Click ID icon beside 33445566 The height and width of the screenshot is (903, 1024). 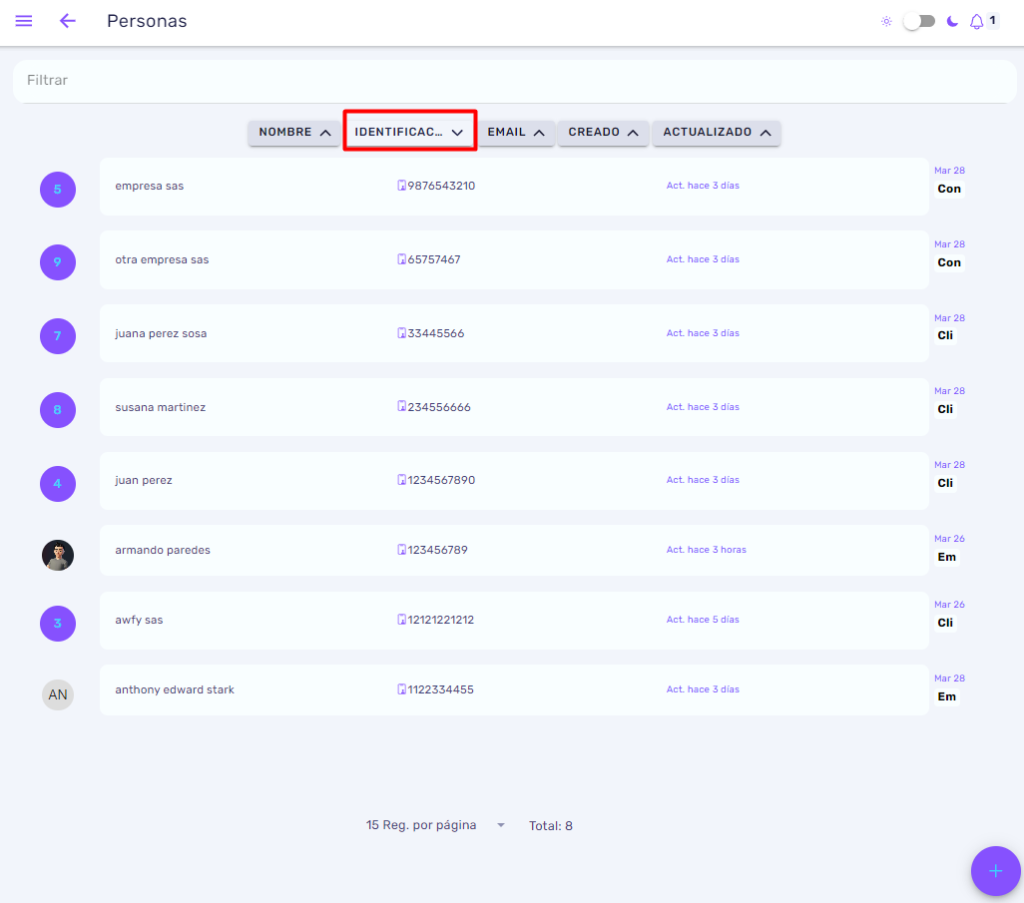(x=402, y=333)
